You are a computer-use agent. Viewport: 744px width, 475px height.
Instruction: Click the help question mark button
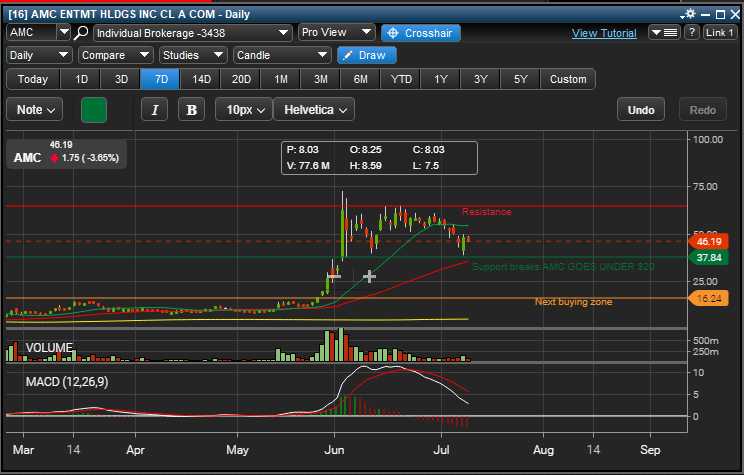[692, 33]
